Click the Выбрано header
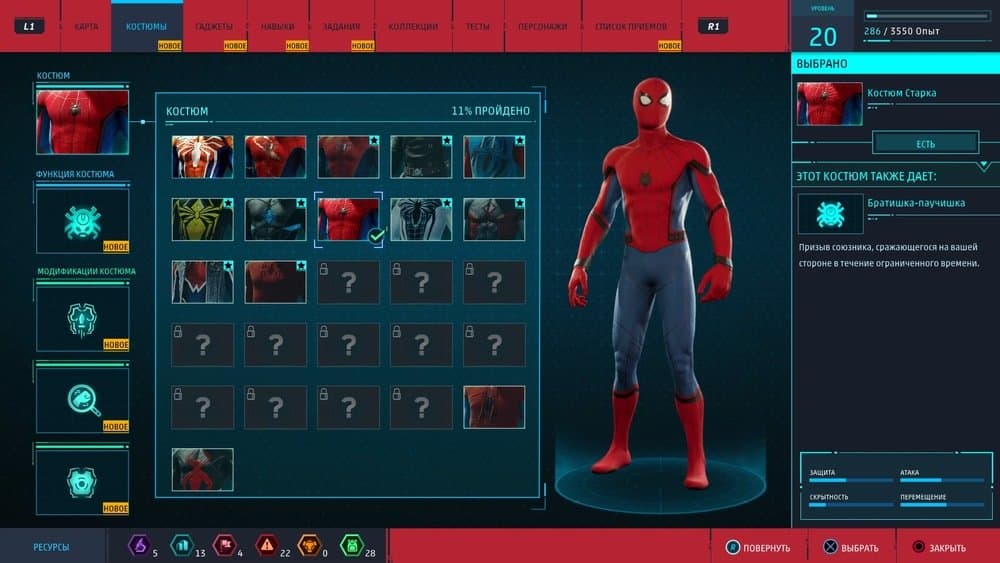 coord(895,64)
